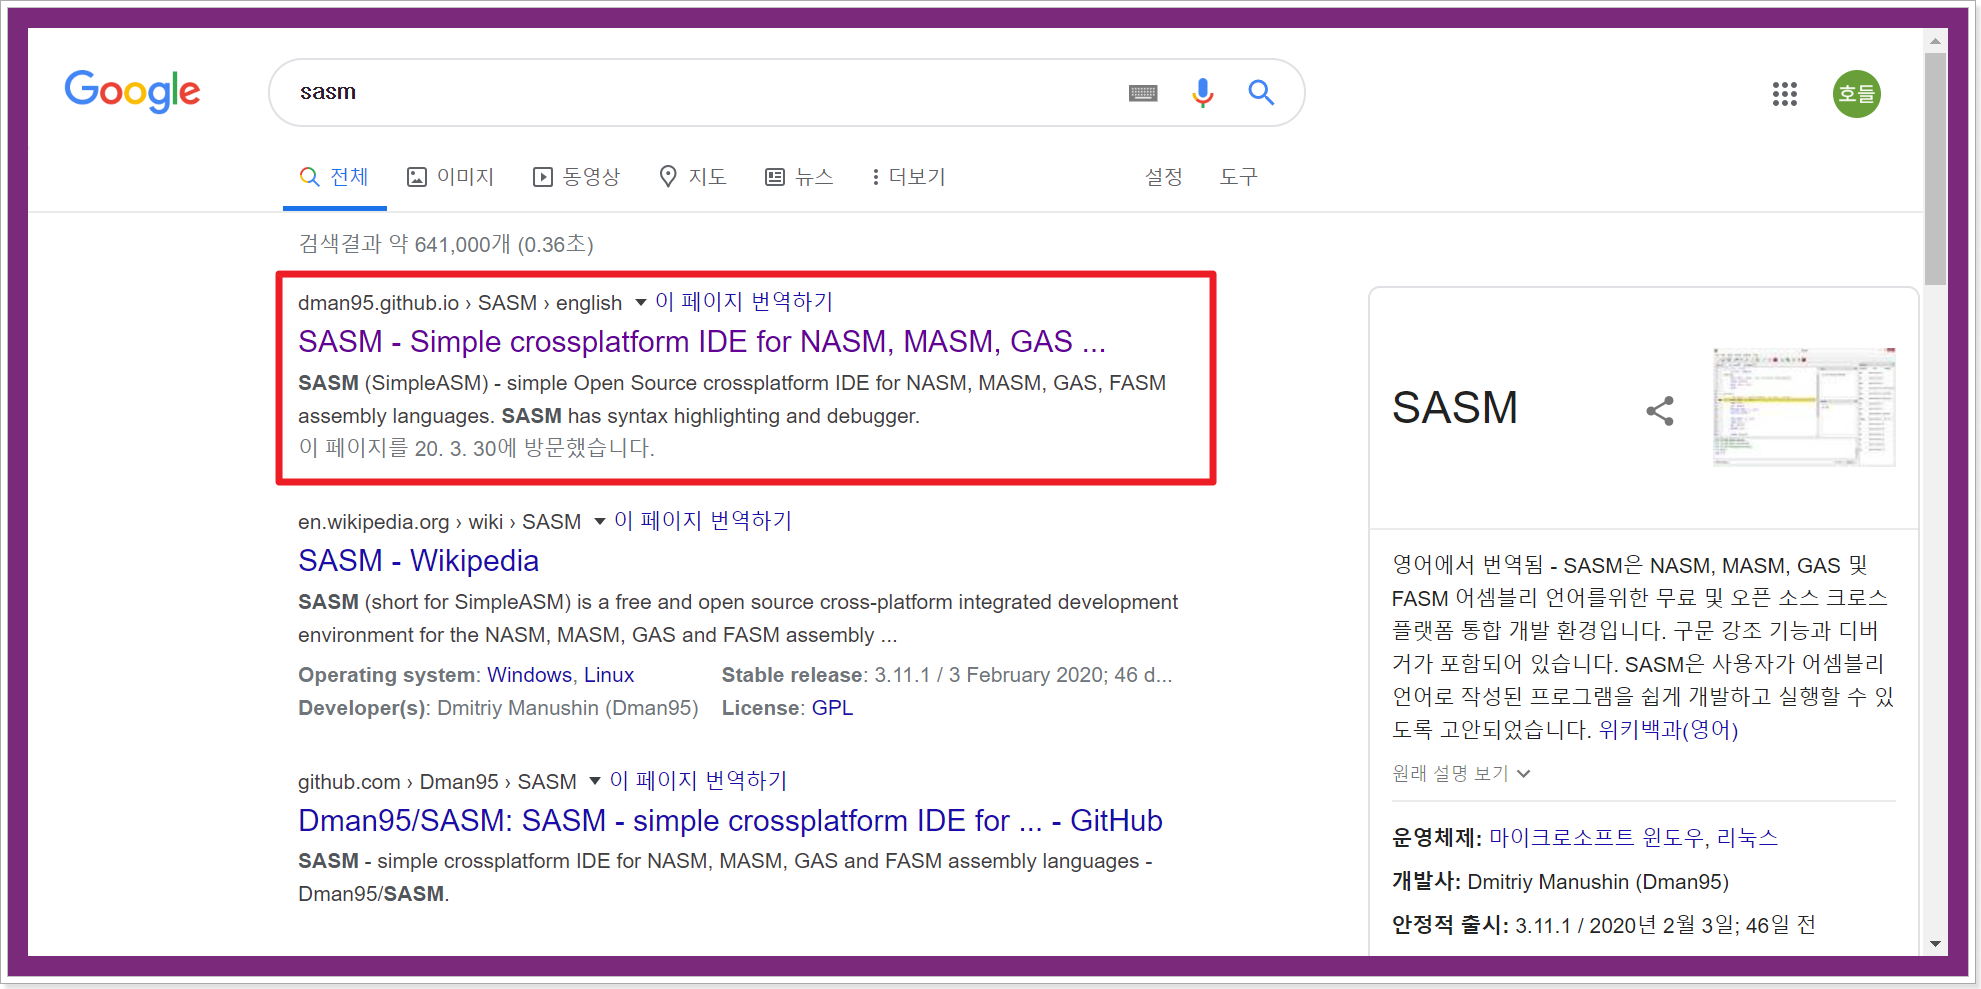The height and width of the screenshot is (989, 1981).
Task: Open the 리눅스 link in knowledge panel
Action: click(x=1747, y=838)
